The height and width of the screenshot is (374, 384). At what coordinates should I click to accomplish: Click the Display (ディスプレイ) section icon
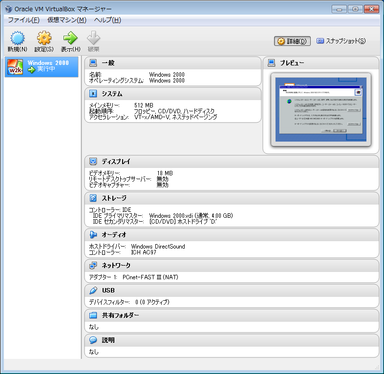[93, 161]
